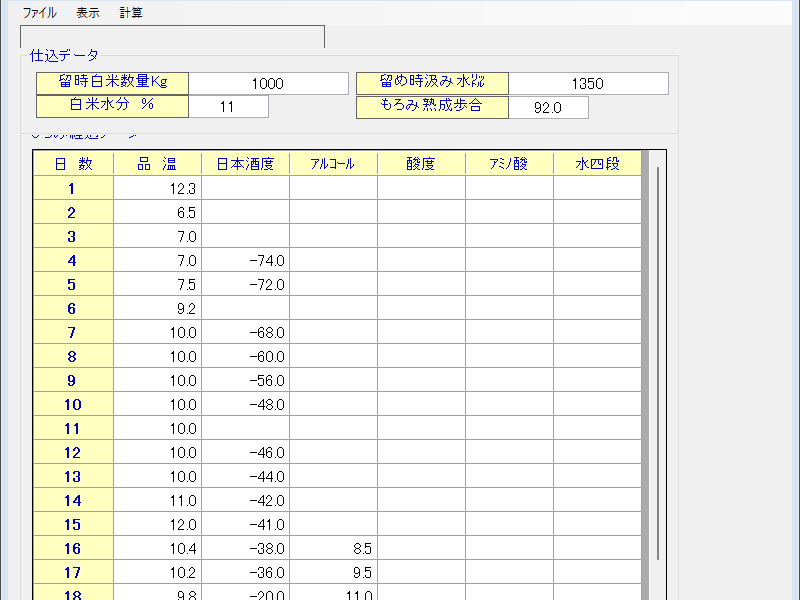This screenshot has height=600, width=800.
Task: Select the 水四段 column header
Action: [x=597, y=164]
